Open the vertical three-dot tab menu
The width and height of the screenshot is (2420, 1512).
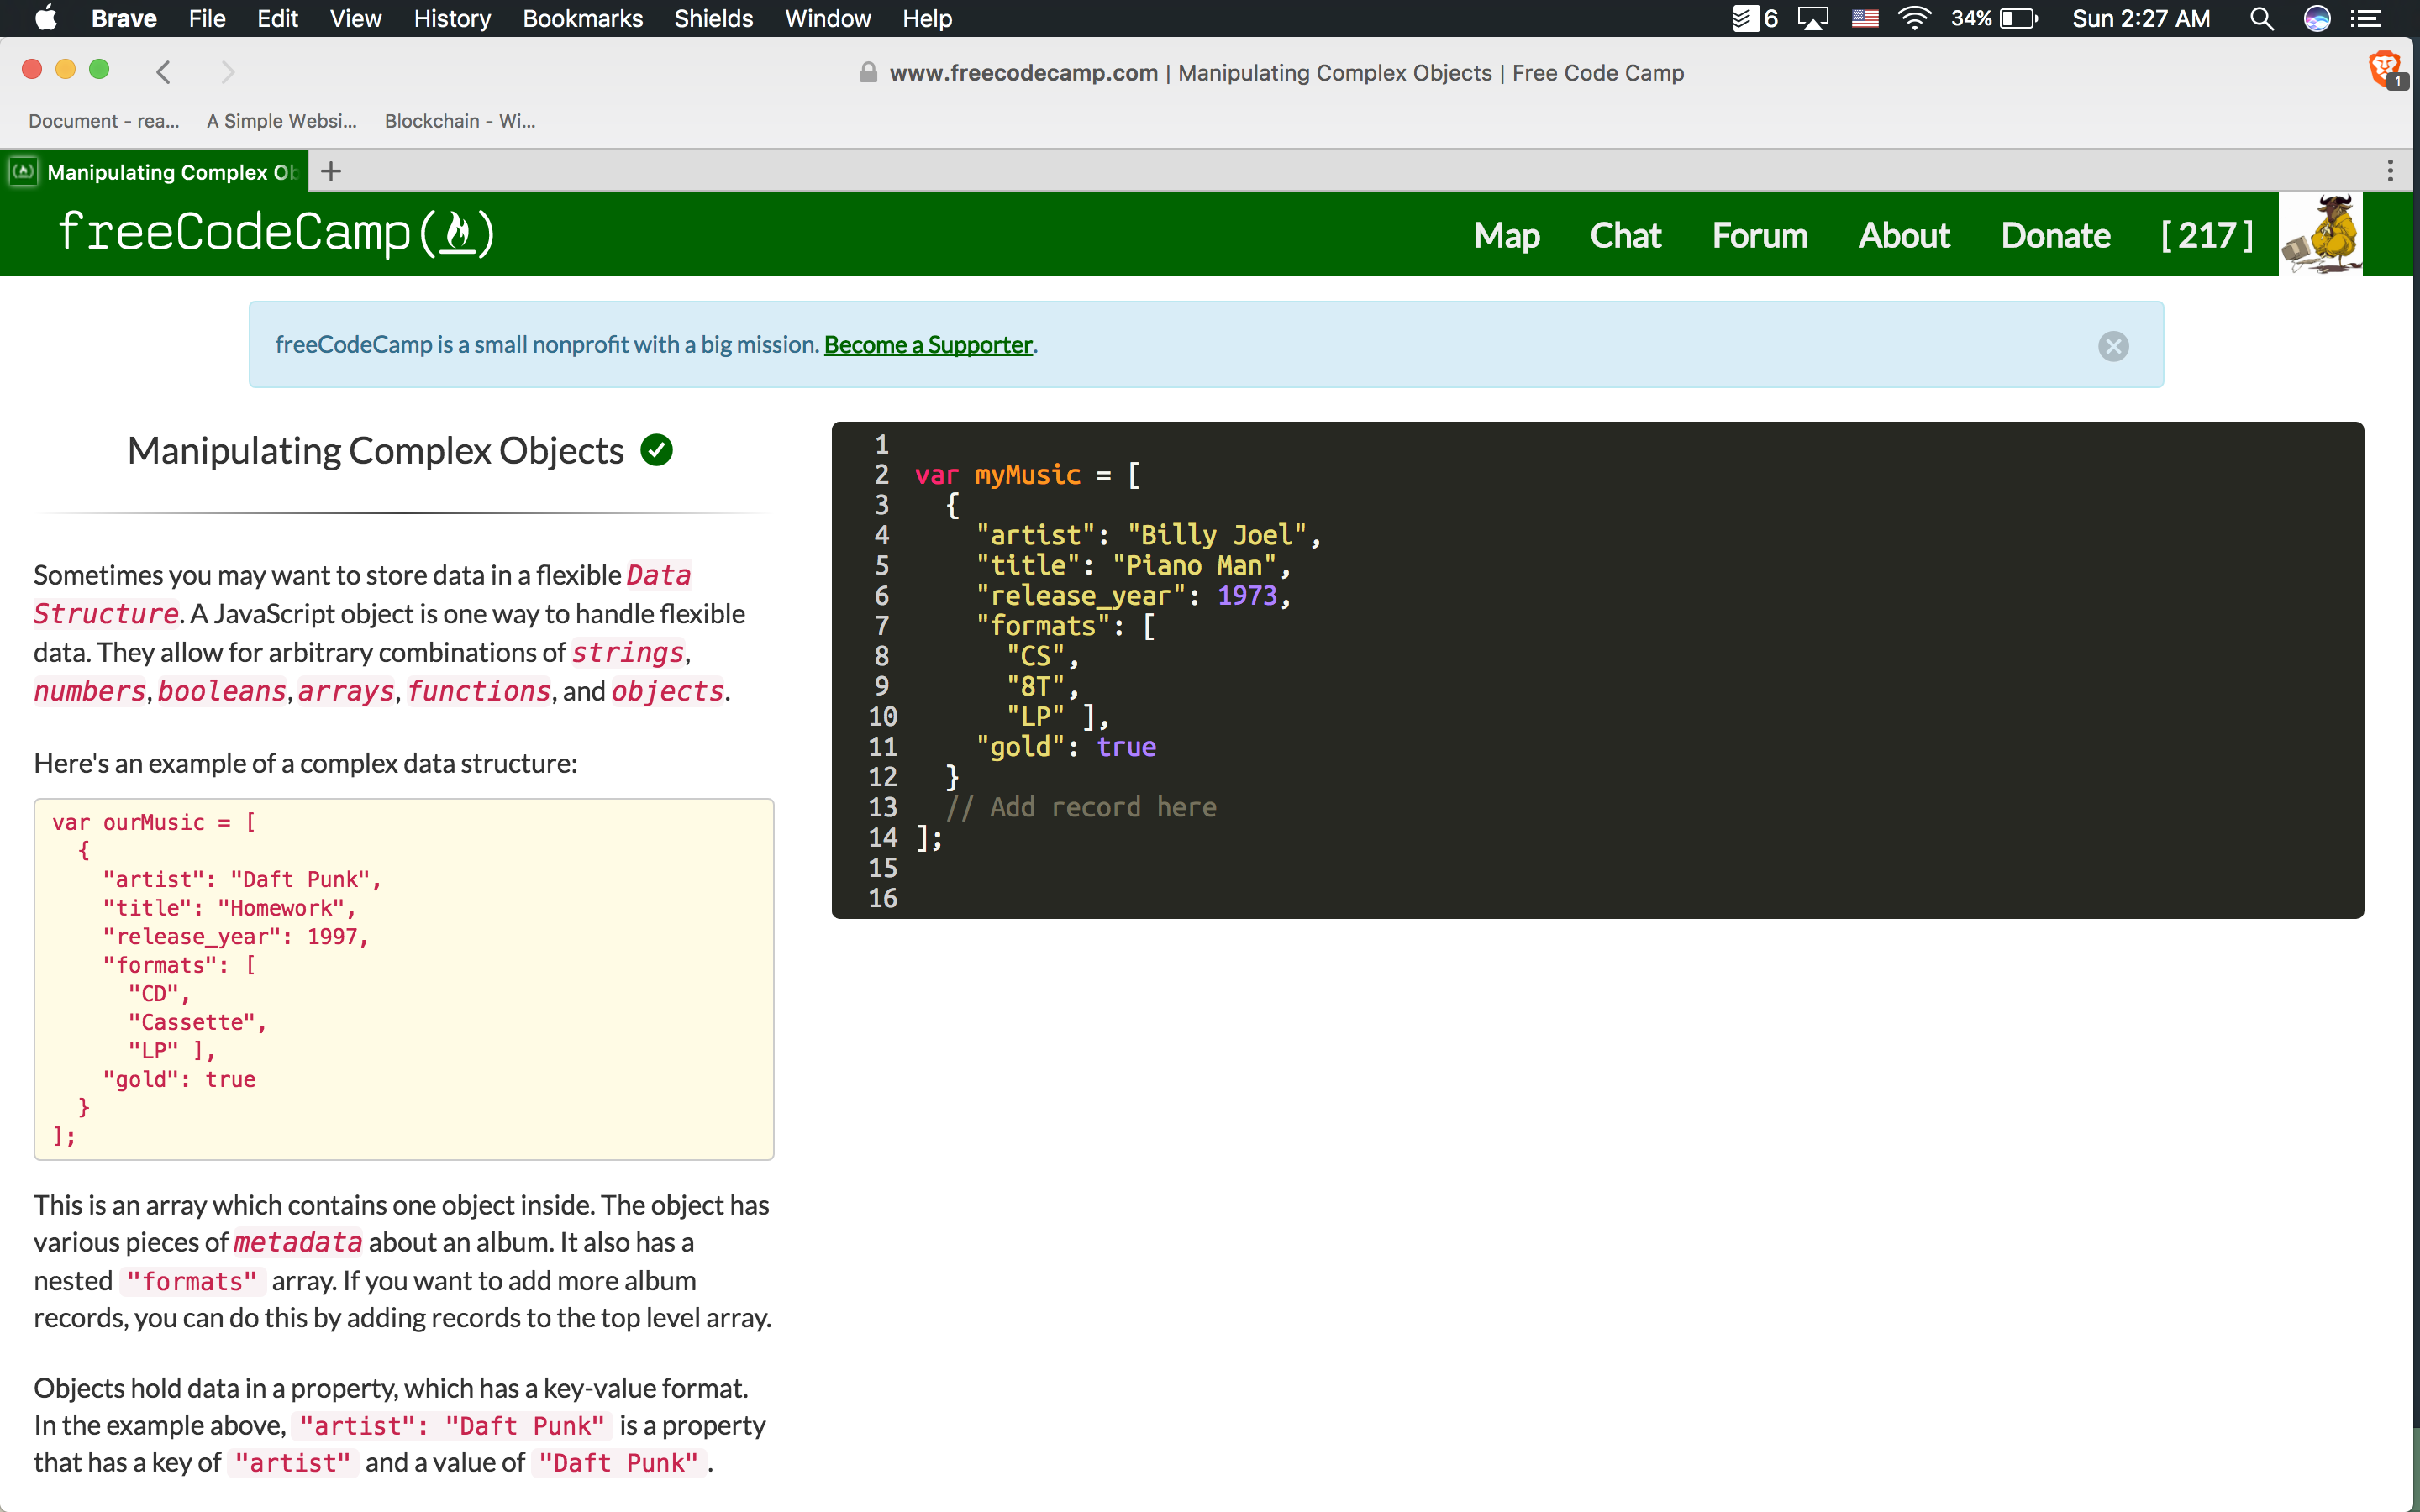[x=2390, y=170]
